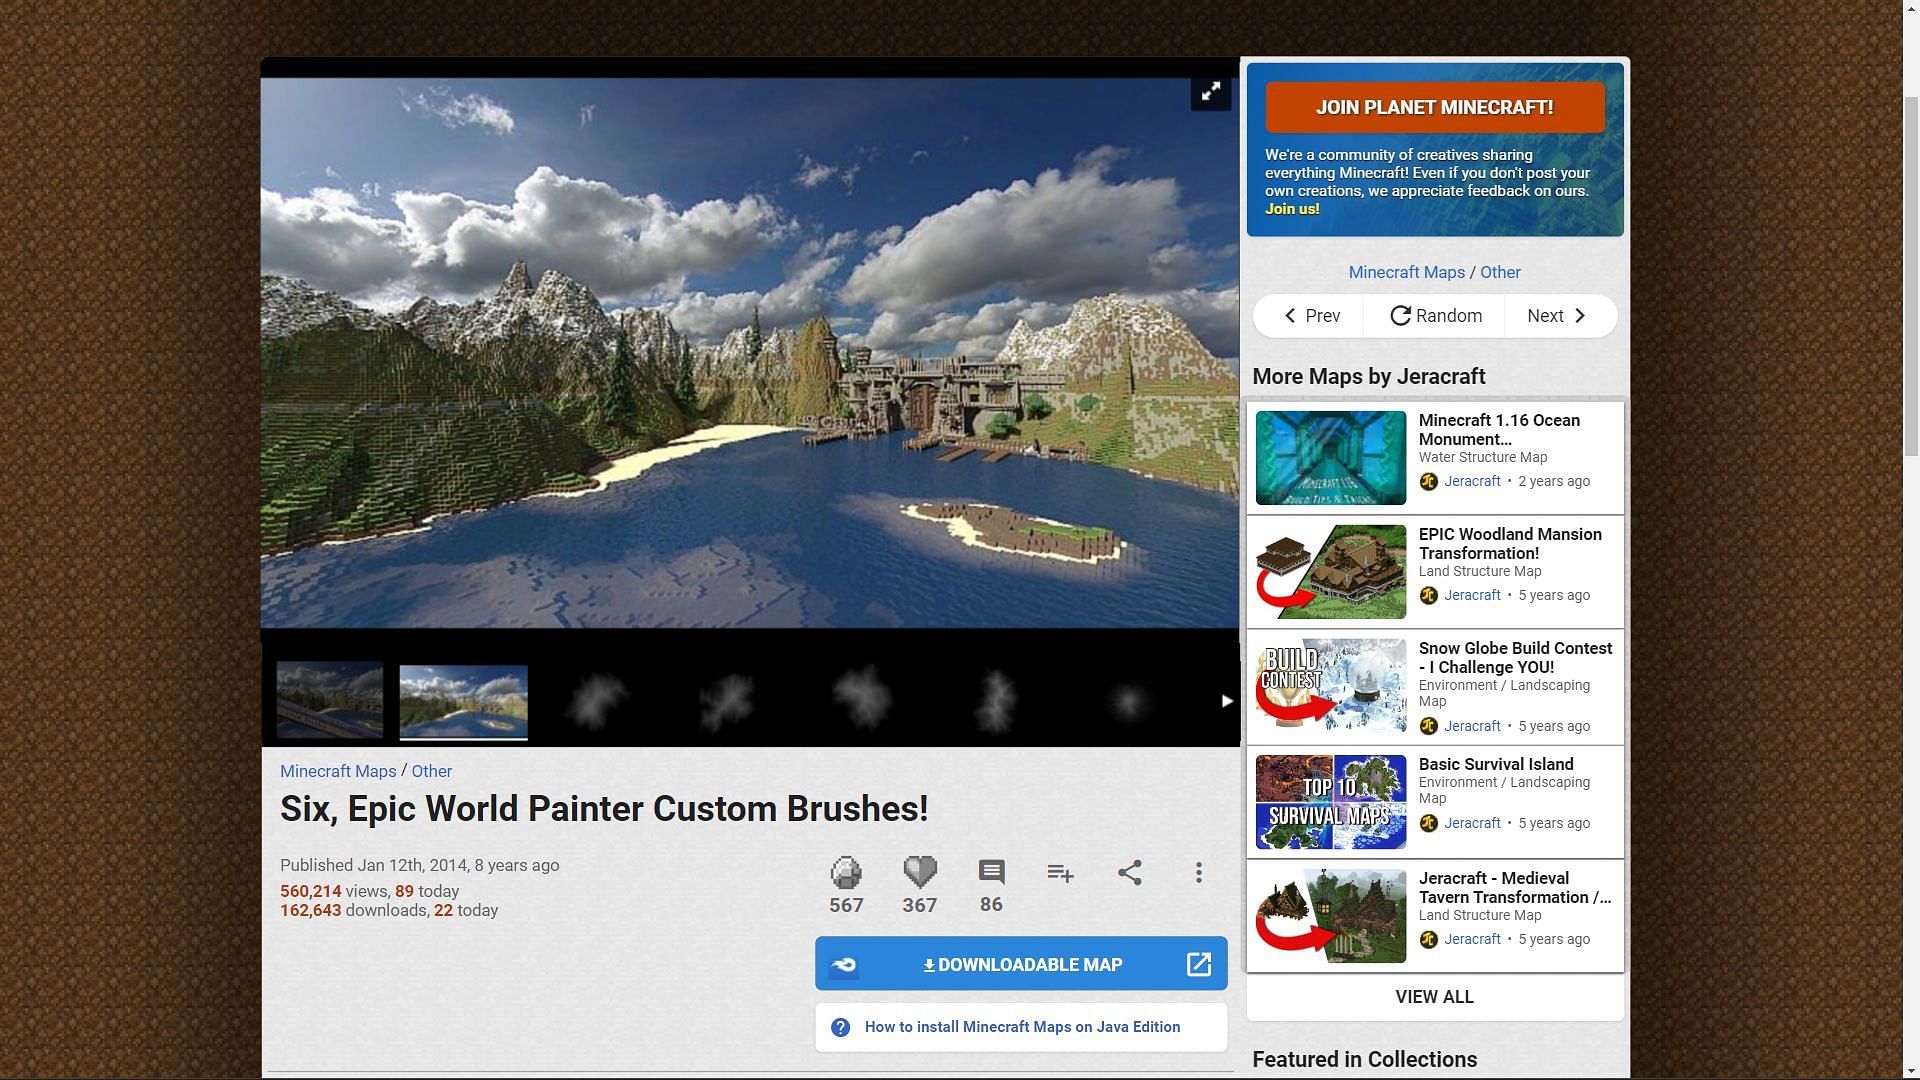Select the second image thumbnail
The image size is (1920, 1080).
(x=462, y=699)
